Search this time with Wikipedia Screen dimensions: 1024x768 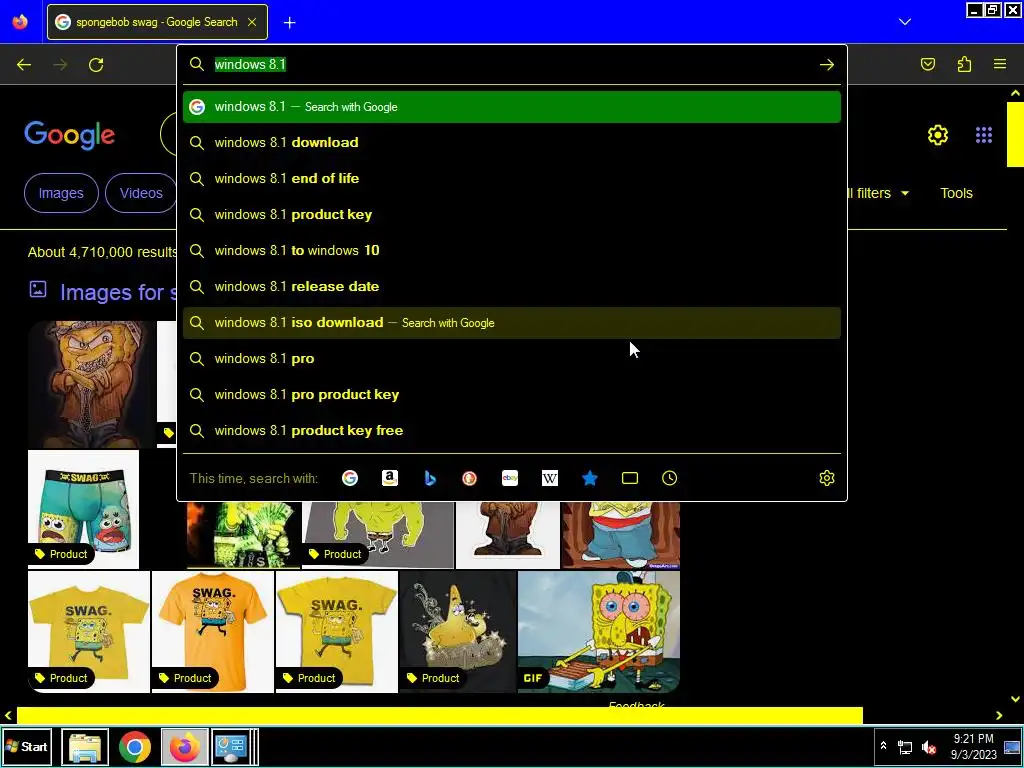(550, 478)
